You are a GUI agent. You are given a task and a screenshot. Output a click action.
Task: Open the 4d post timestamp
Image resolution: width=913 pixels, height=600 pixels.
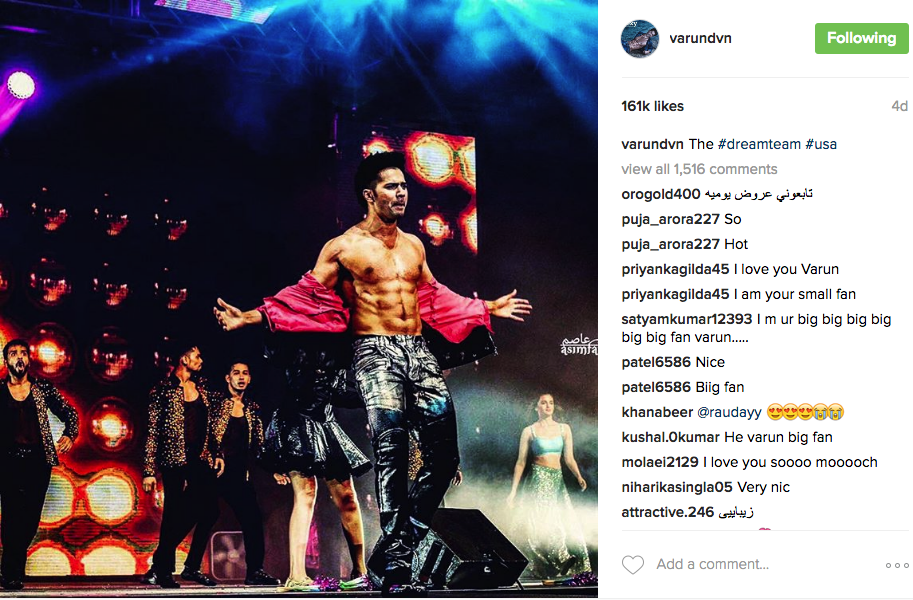click(x=900, y=106)
